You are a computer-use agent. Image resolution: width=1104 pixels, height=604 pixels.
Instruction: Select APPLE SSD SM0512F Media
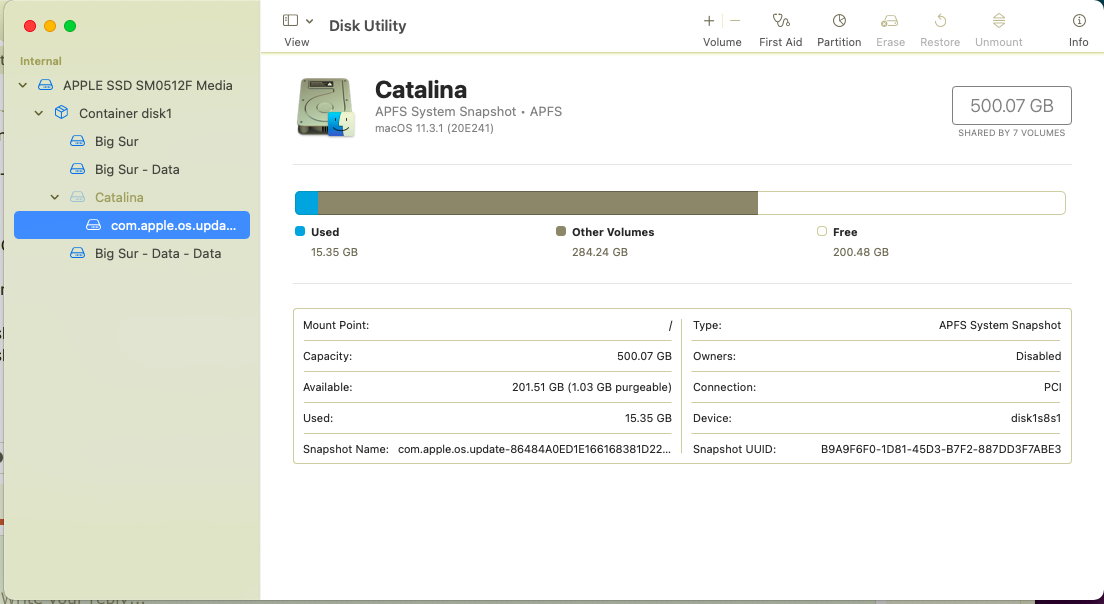click(148, 85)
